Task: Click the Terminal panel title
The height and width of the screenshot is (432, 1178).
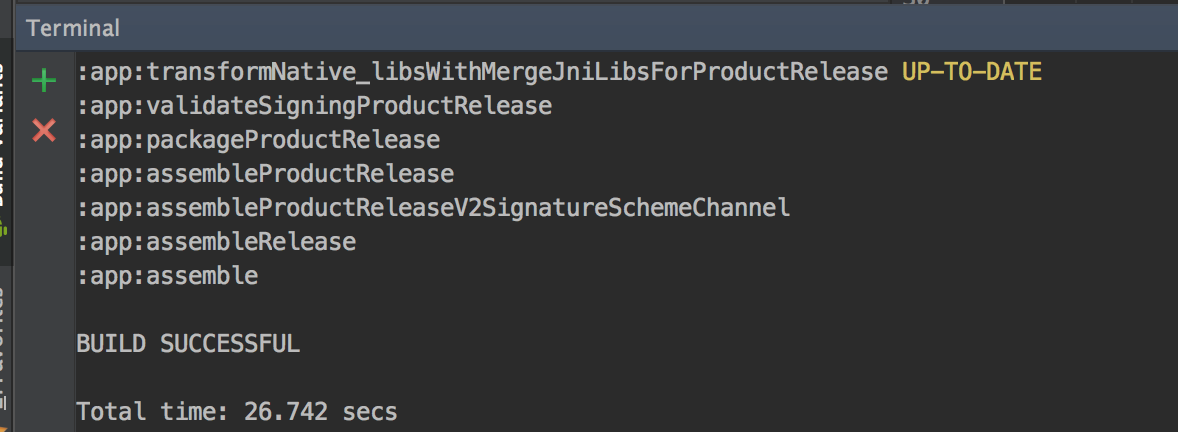Action: point(73,29)
